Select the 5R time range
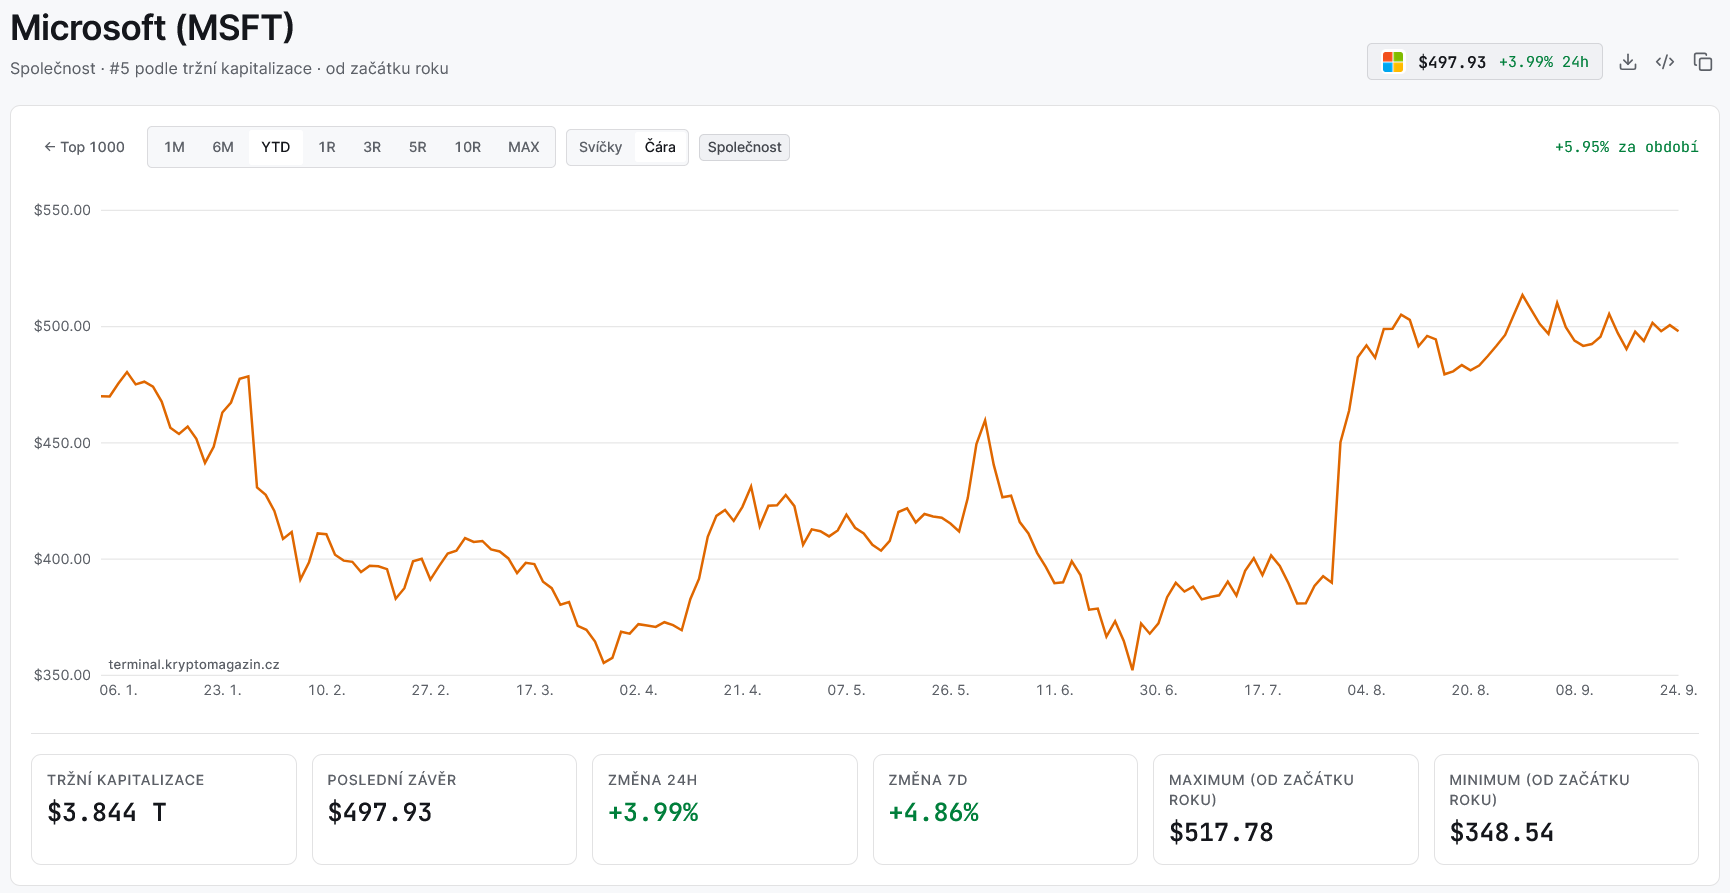This screenshot has width=1730, height=893. 418,147
